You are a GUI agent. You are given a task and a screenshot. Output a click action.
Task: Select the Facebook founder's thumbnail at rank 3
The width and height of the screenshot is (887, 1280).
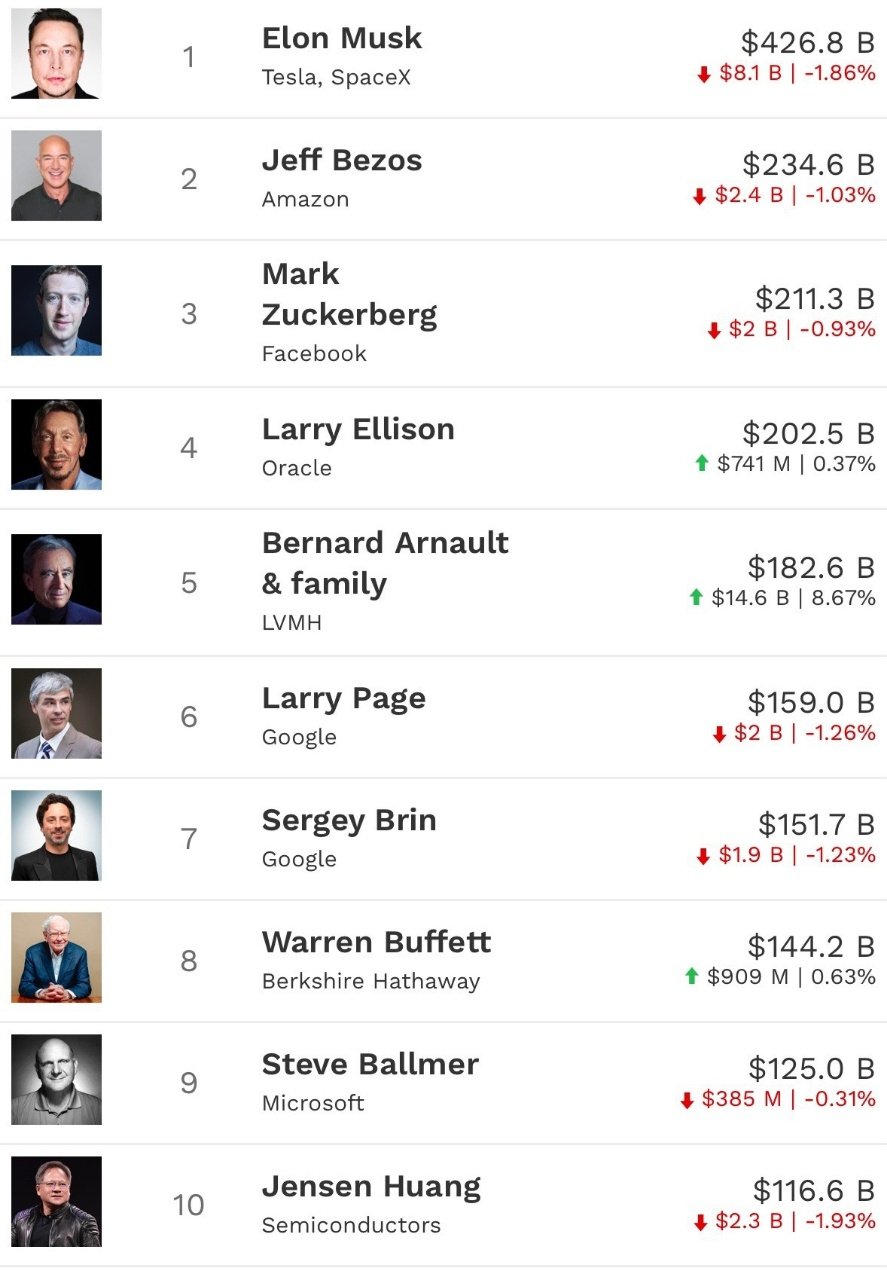[56, 310]
